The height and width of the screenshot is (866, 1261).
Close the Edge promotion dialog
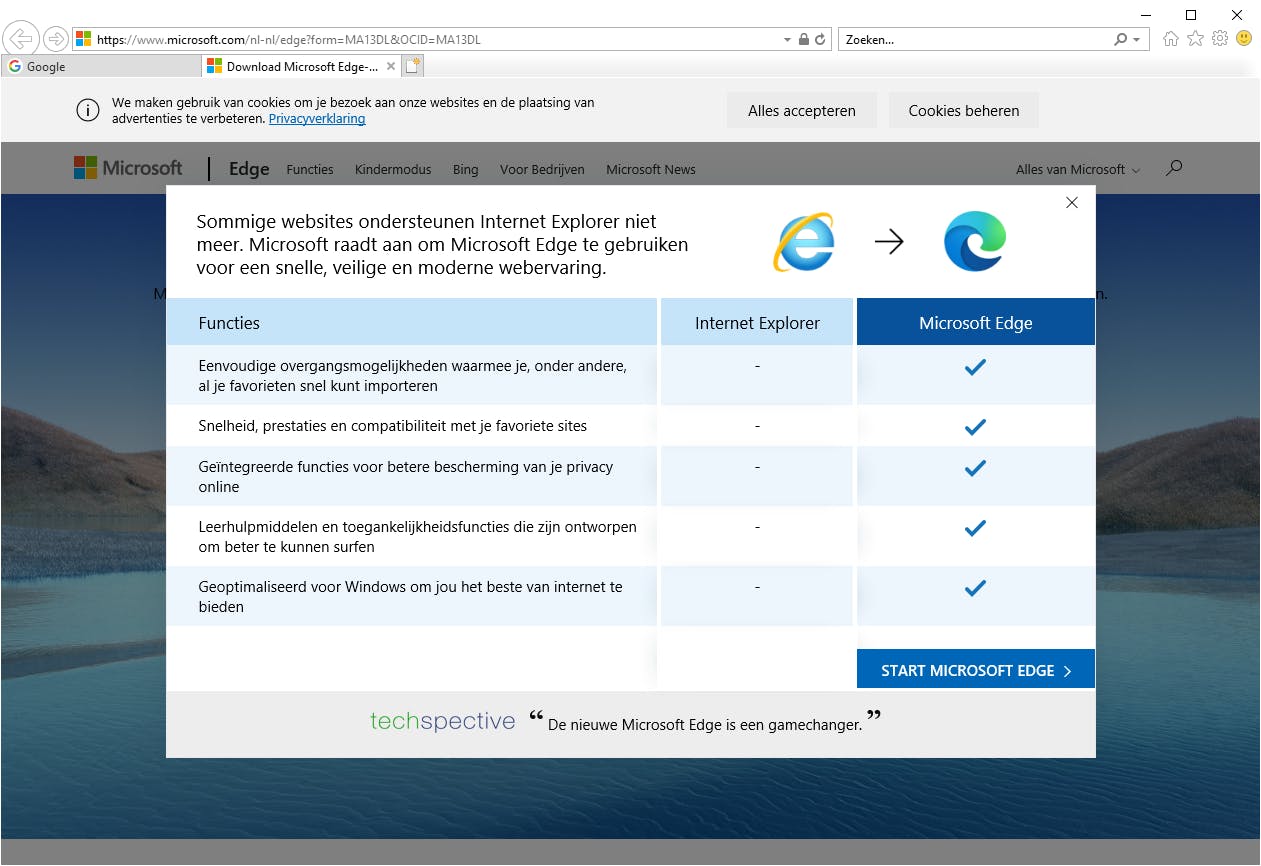[x=1072, y=202]
